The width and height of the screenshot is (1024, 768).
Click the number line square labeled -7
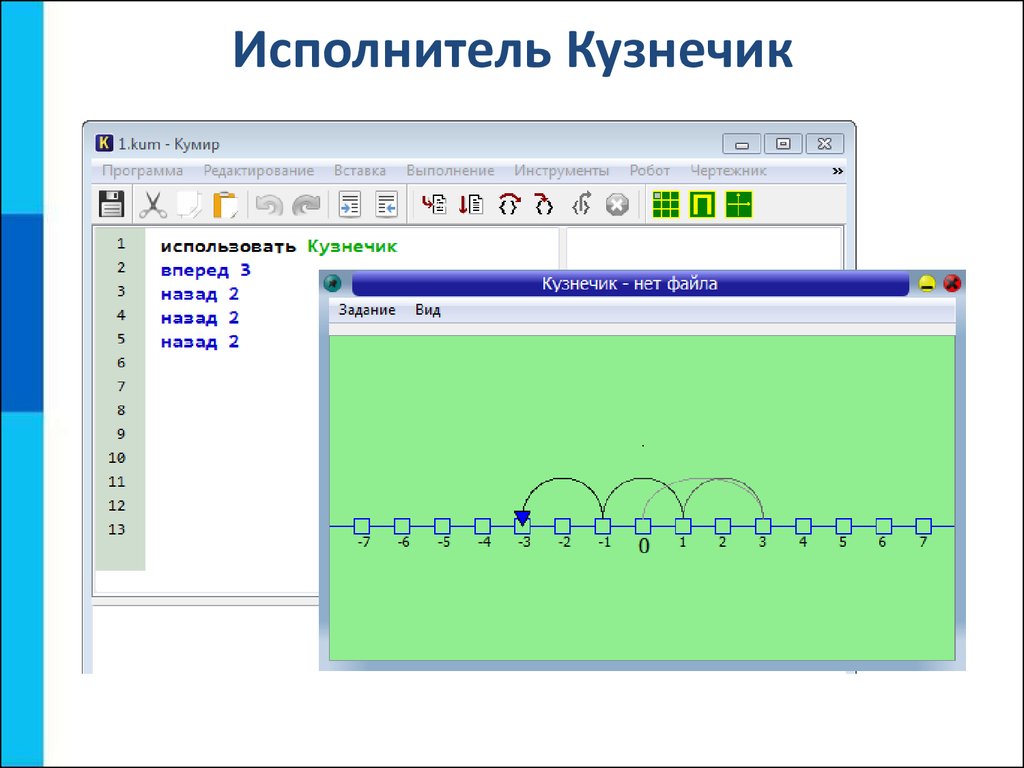pos(362,526)
